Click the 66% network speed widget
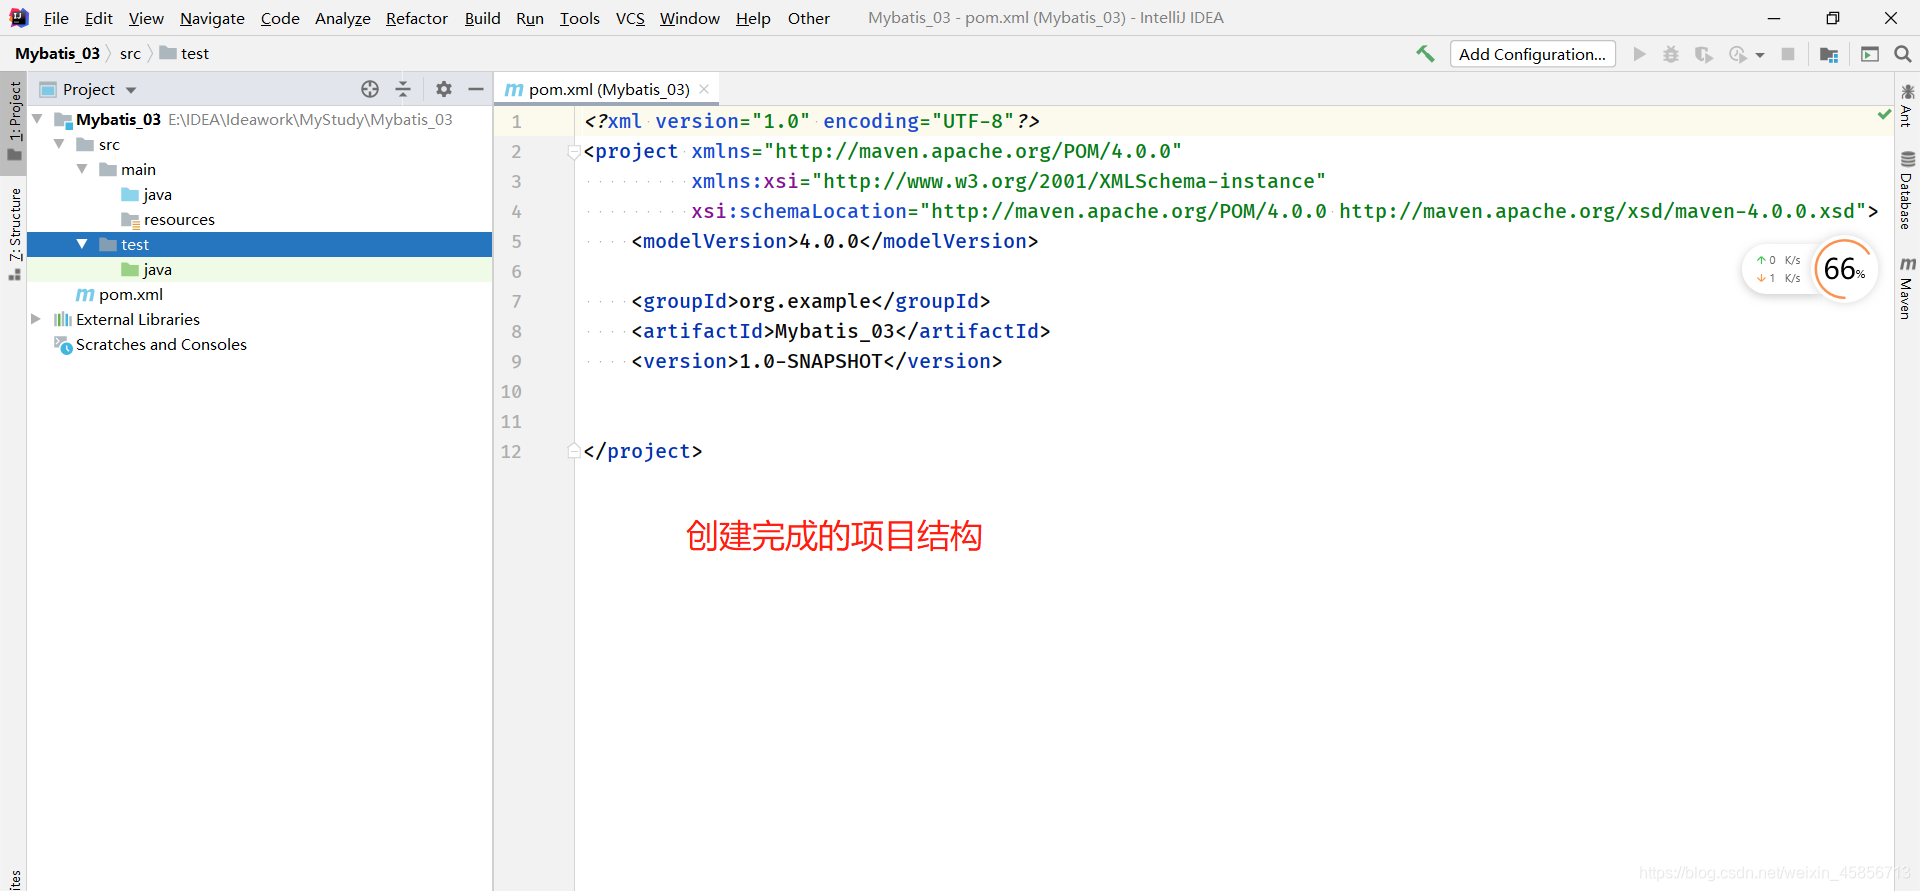This screenshot has width=1920, height=891. click(x=1844, y=269)
